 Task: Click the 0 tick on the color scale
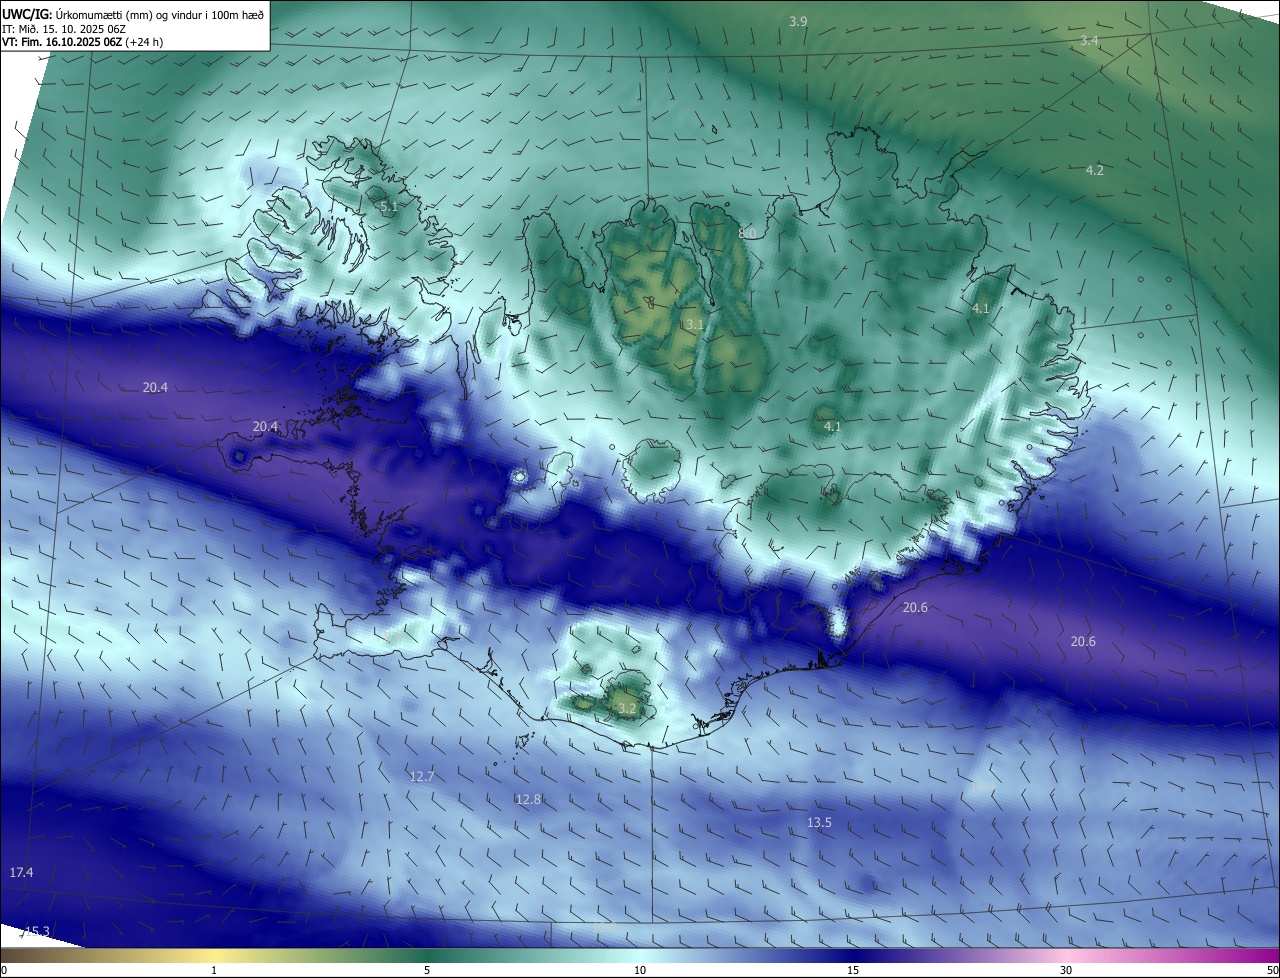[x=4, y=970]
